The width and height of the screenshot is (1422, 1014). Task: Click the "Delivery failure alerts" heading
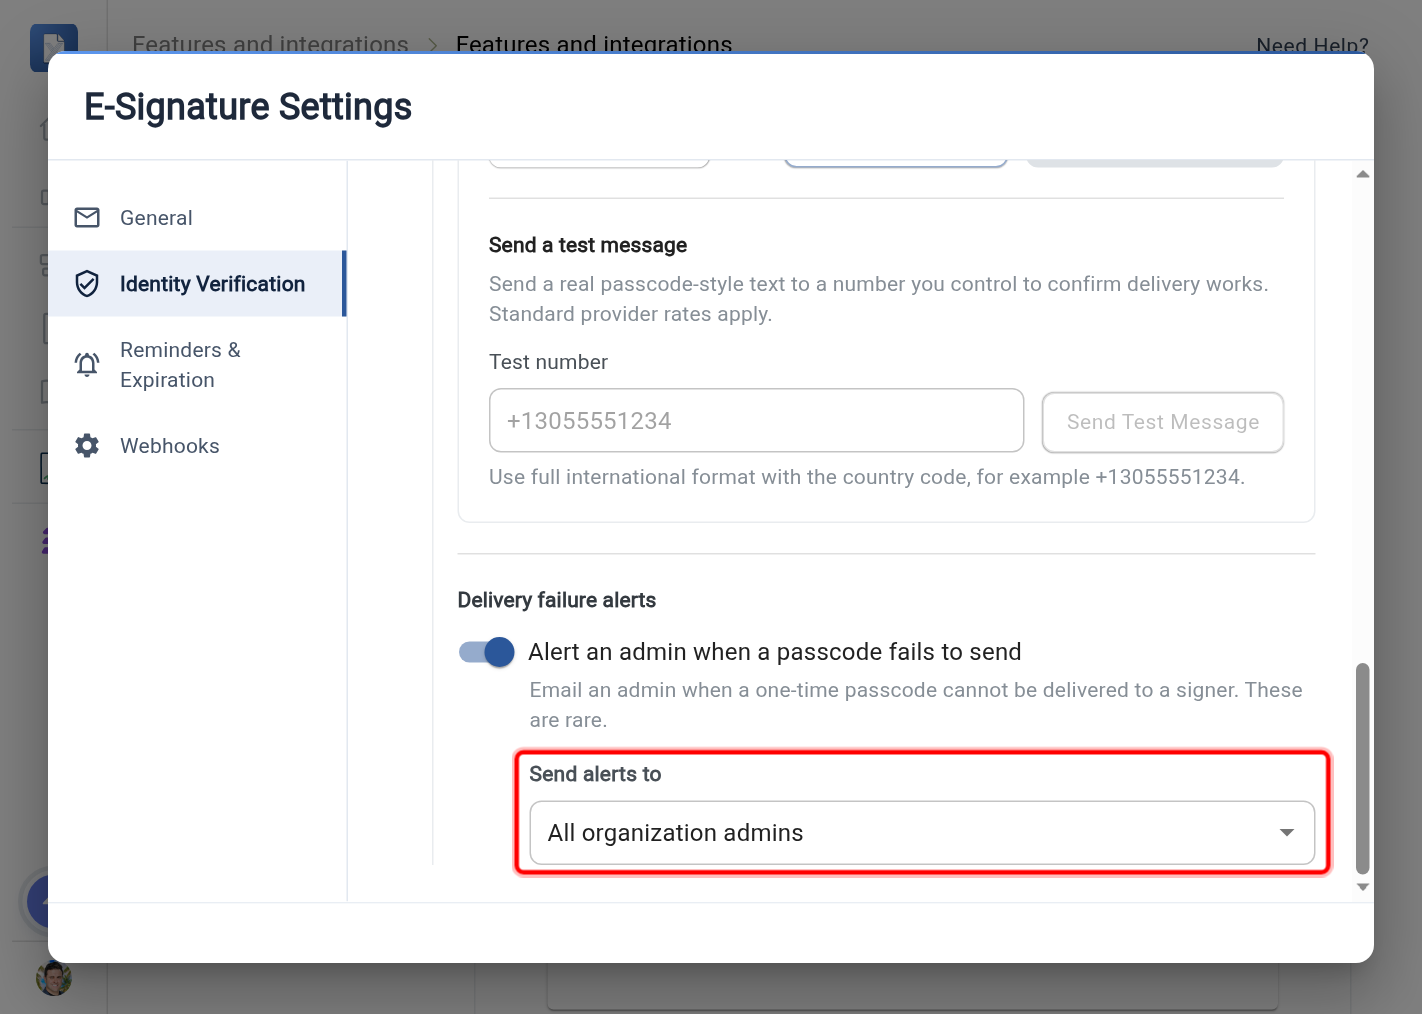557,600
